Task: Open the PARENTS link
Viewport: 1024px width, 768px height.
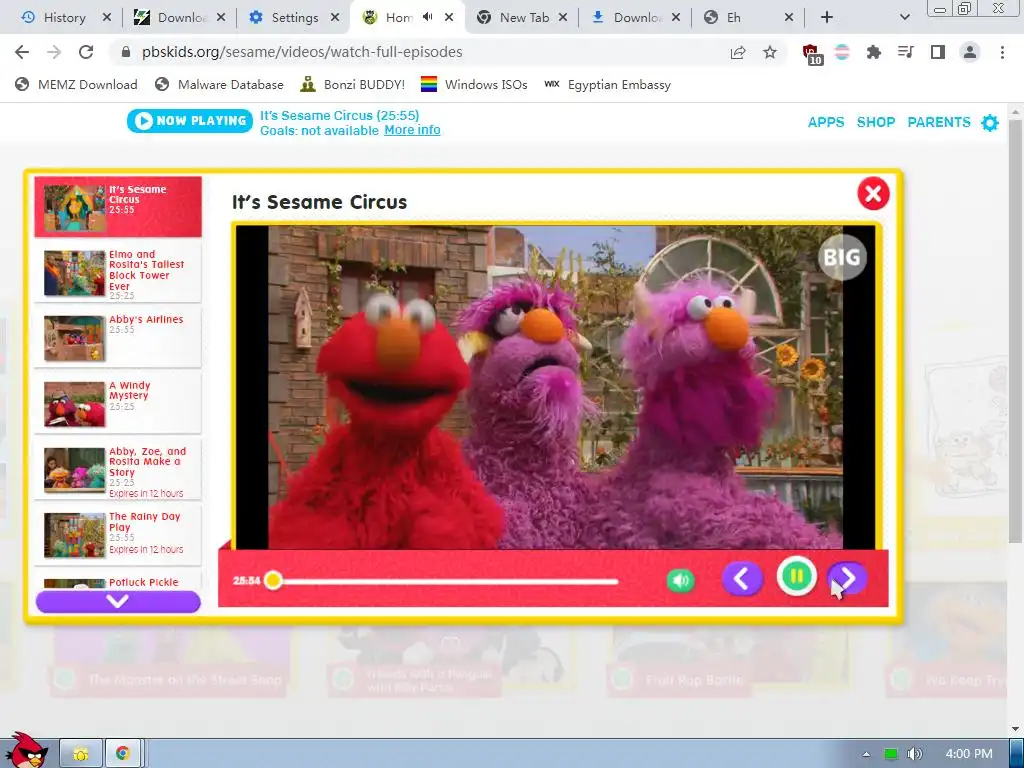Action: pos(939,122)
